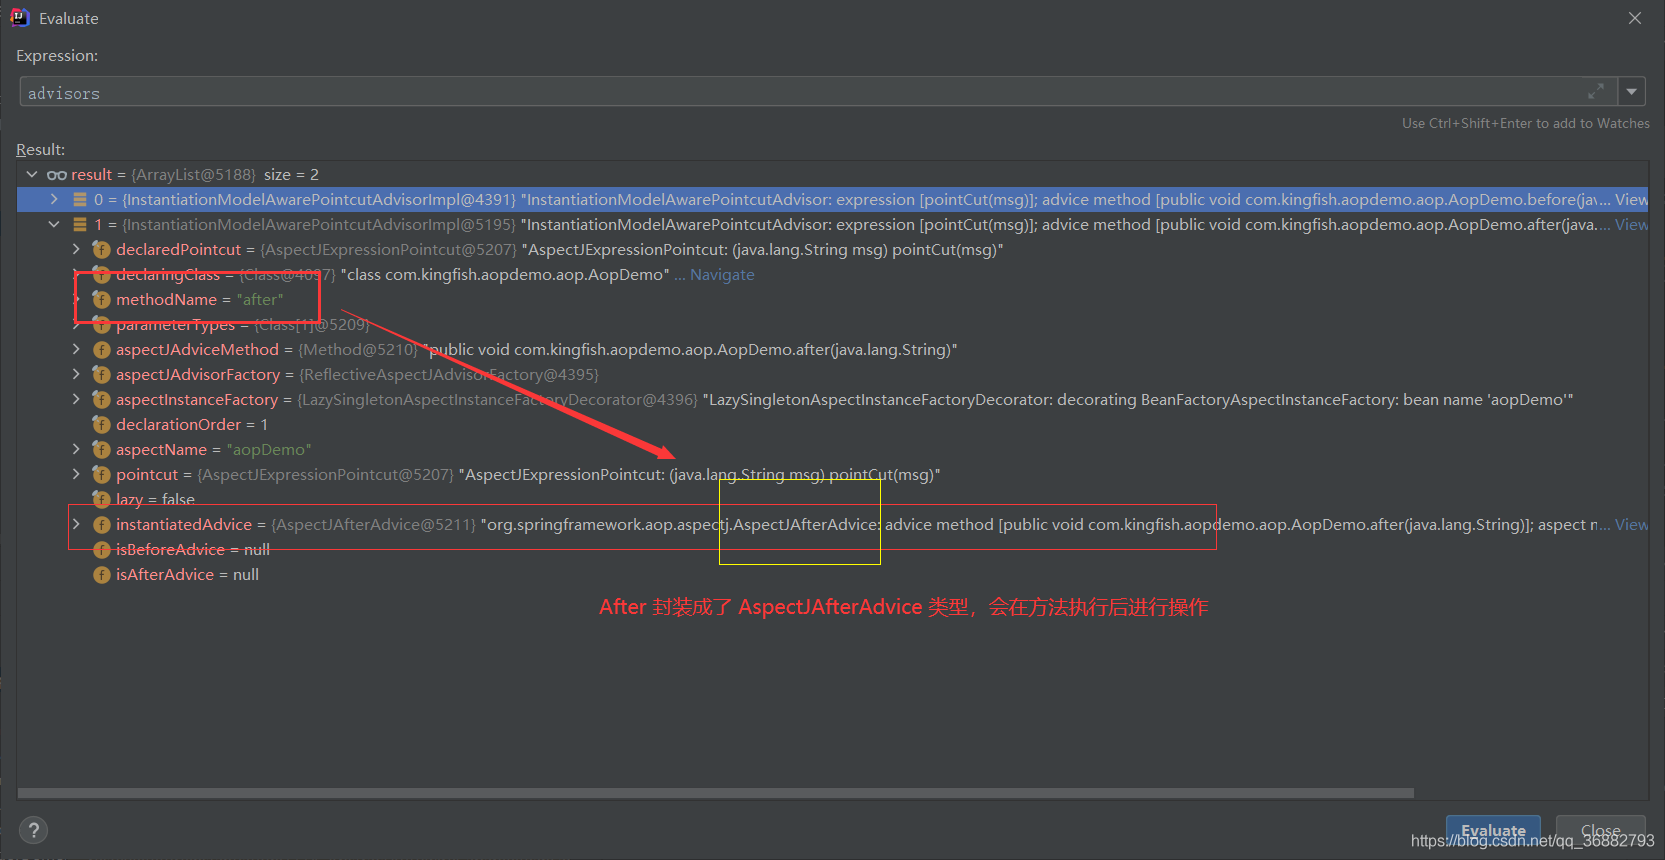Collapse the result ArrayList node
1665x860 pixels.
coord(32,174)
